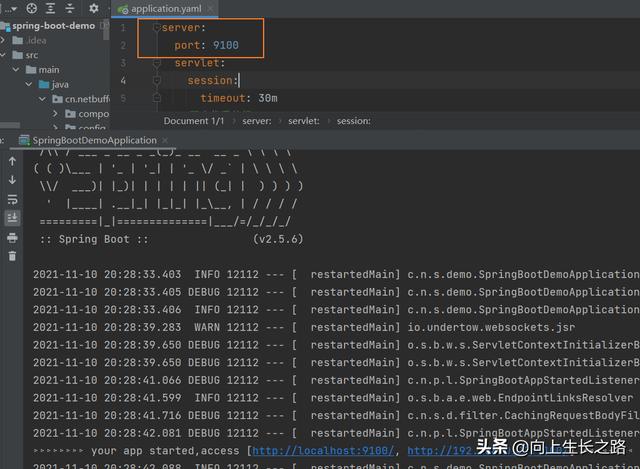This screenshot has height=469, width=640.
Task: Select the SpringBootDemoApplication run tab
Action: (x=94, y=141)
